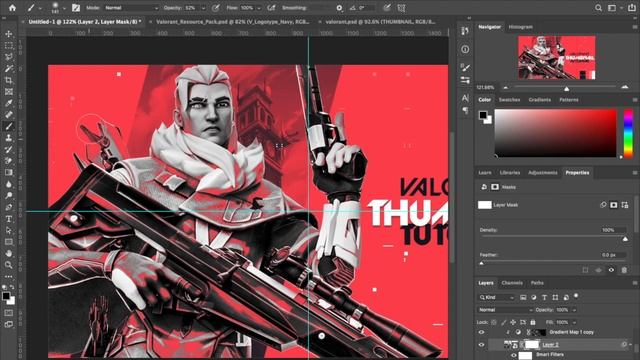Select the Type tool
The width and height of the screenshot is (640, 360).
tap(9, 219)
